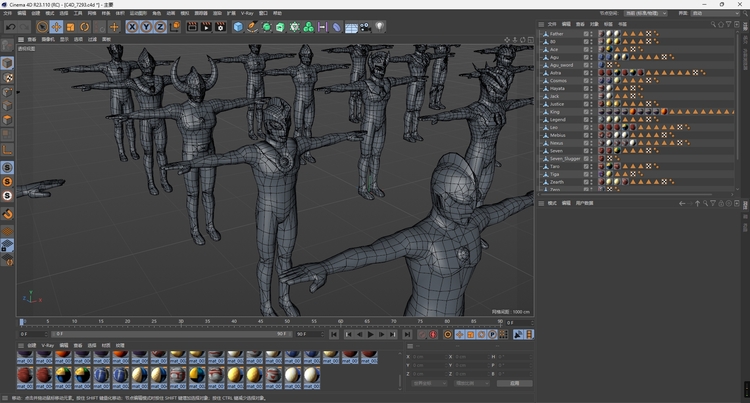
Task: Click the viewport rotate camera navigation icon
Action: pyautogui.click(x=522, y=40)
